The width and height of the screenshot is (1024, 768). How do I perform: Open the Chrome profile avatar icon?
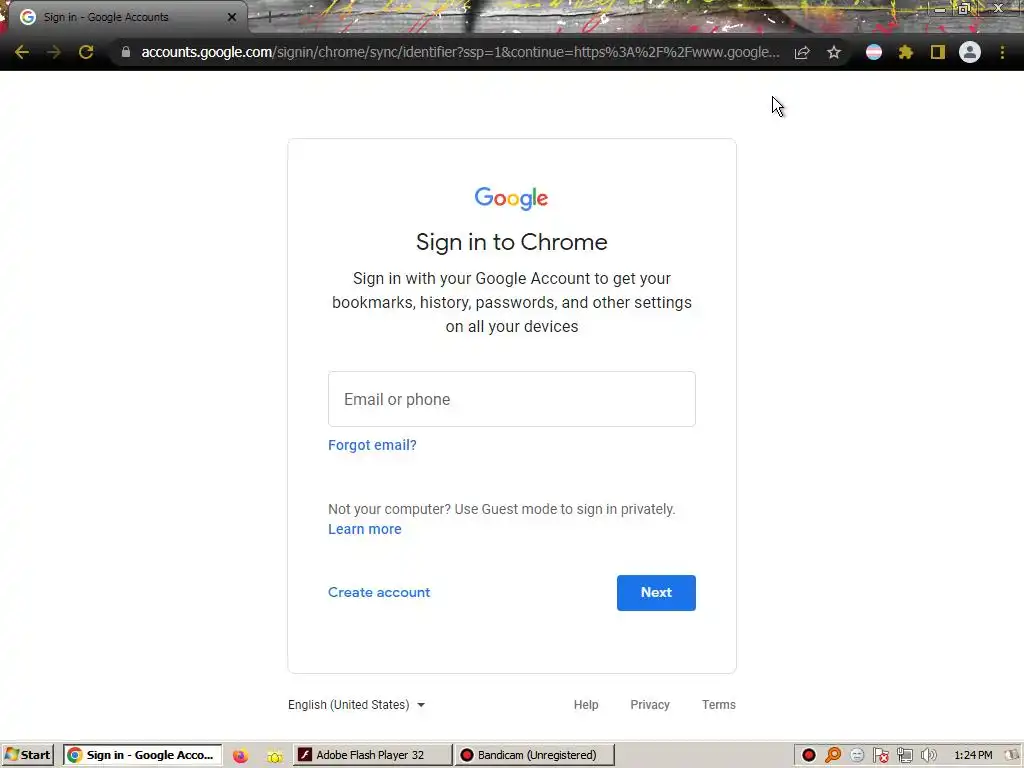[970, 52]
